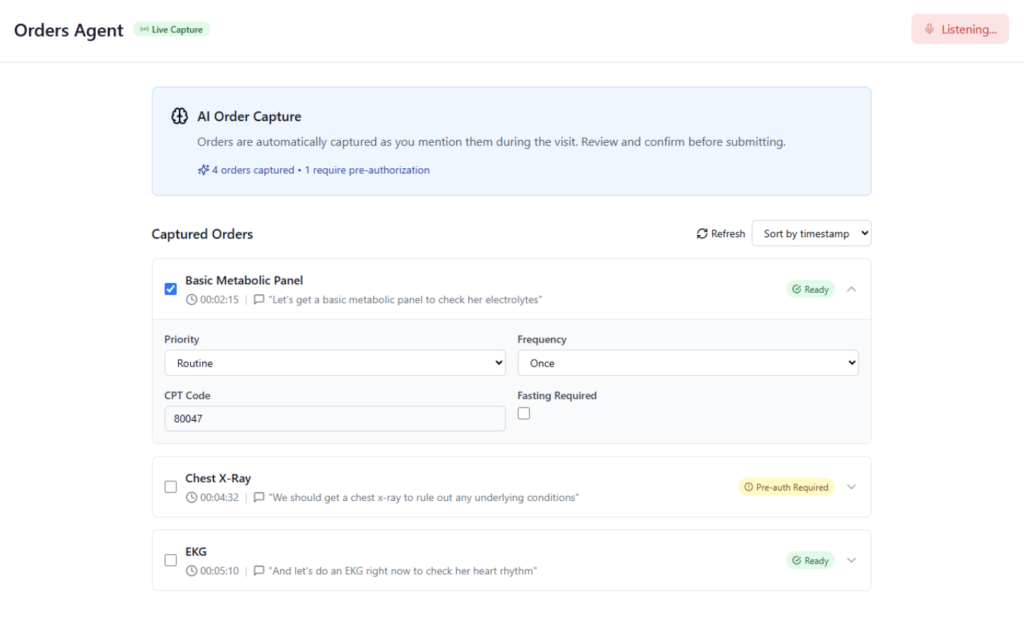Click check icon in Basic Metabolic Panel Ready badge
The height and width of the screenshot is (639, 1024).
point(797,289)
